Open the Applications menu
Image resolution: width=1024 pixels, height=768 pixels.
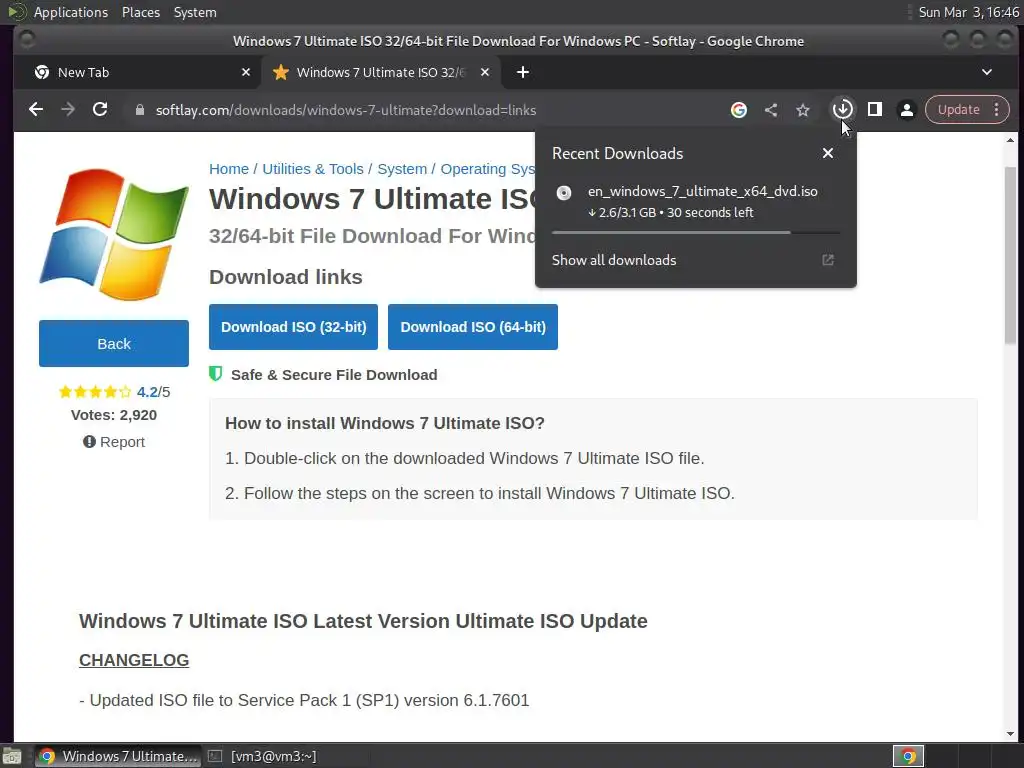click(x=71, y=12)
